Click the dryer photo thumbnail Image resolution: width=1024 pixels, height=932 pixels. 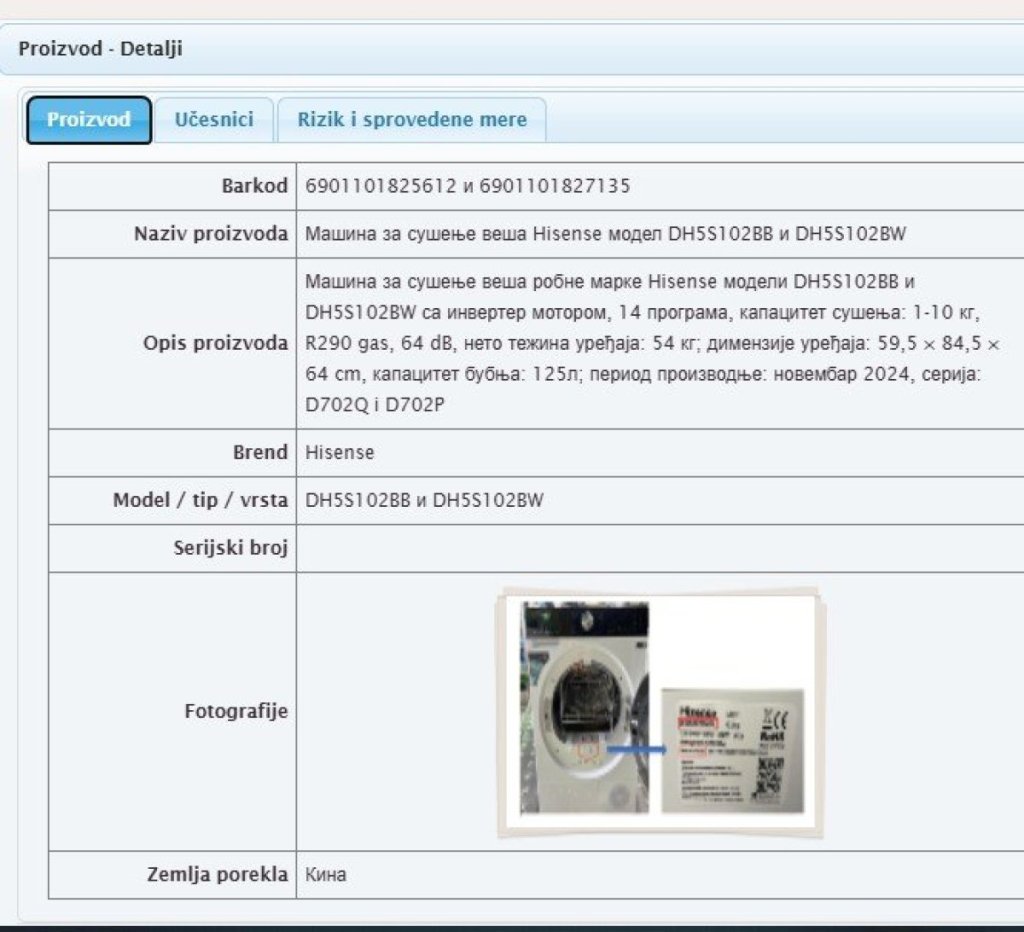[x=584, y=707]
